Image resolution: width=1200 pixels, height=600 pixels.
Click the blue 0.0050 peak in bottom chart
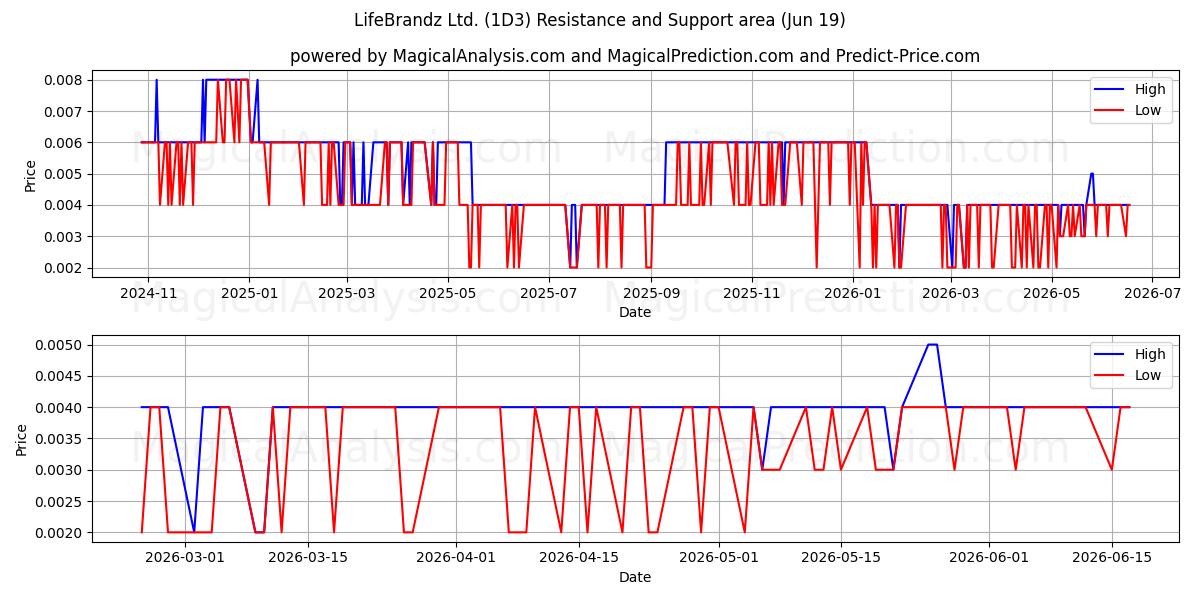pos(932,345)
